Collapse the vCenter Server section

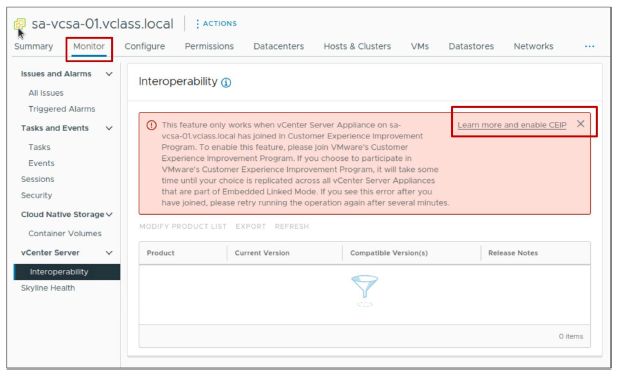(x=109, y=253)
